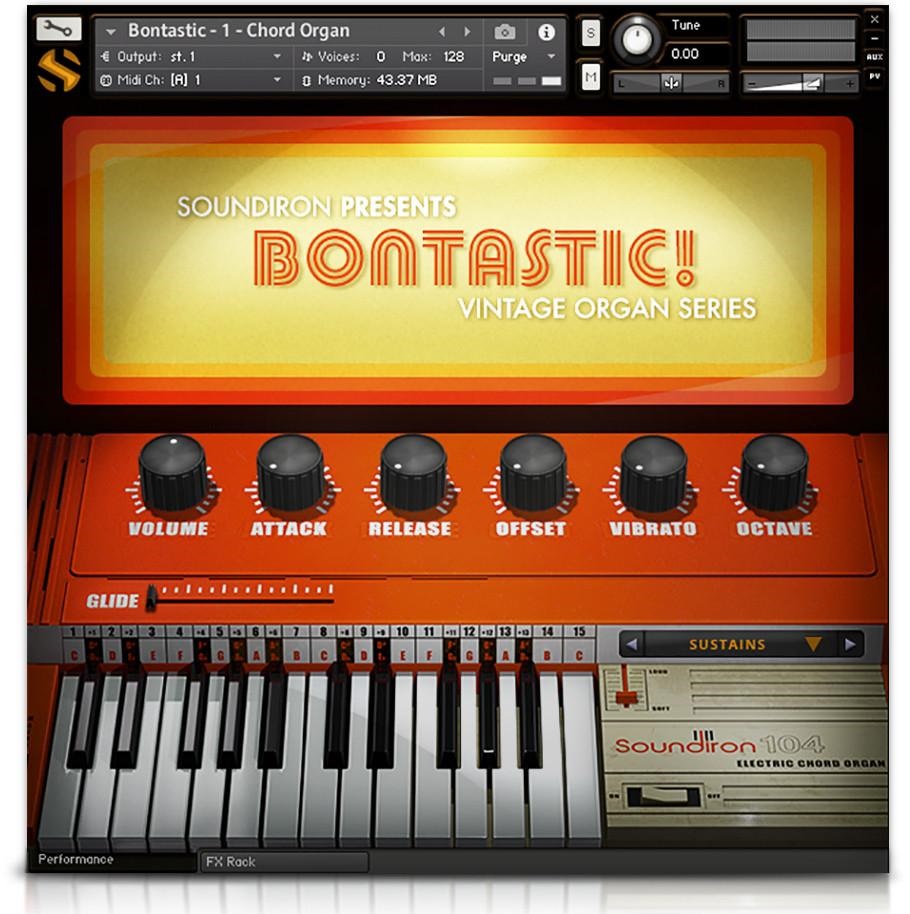
Task: Show instrument info with the i icon
Action: click(546, 32)
